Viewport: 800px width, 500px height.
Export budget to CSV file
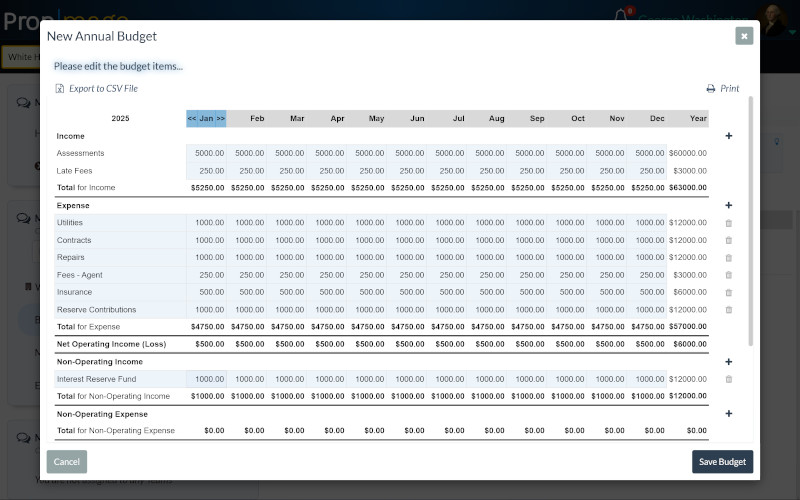click(97, 89)
